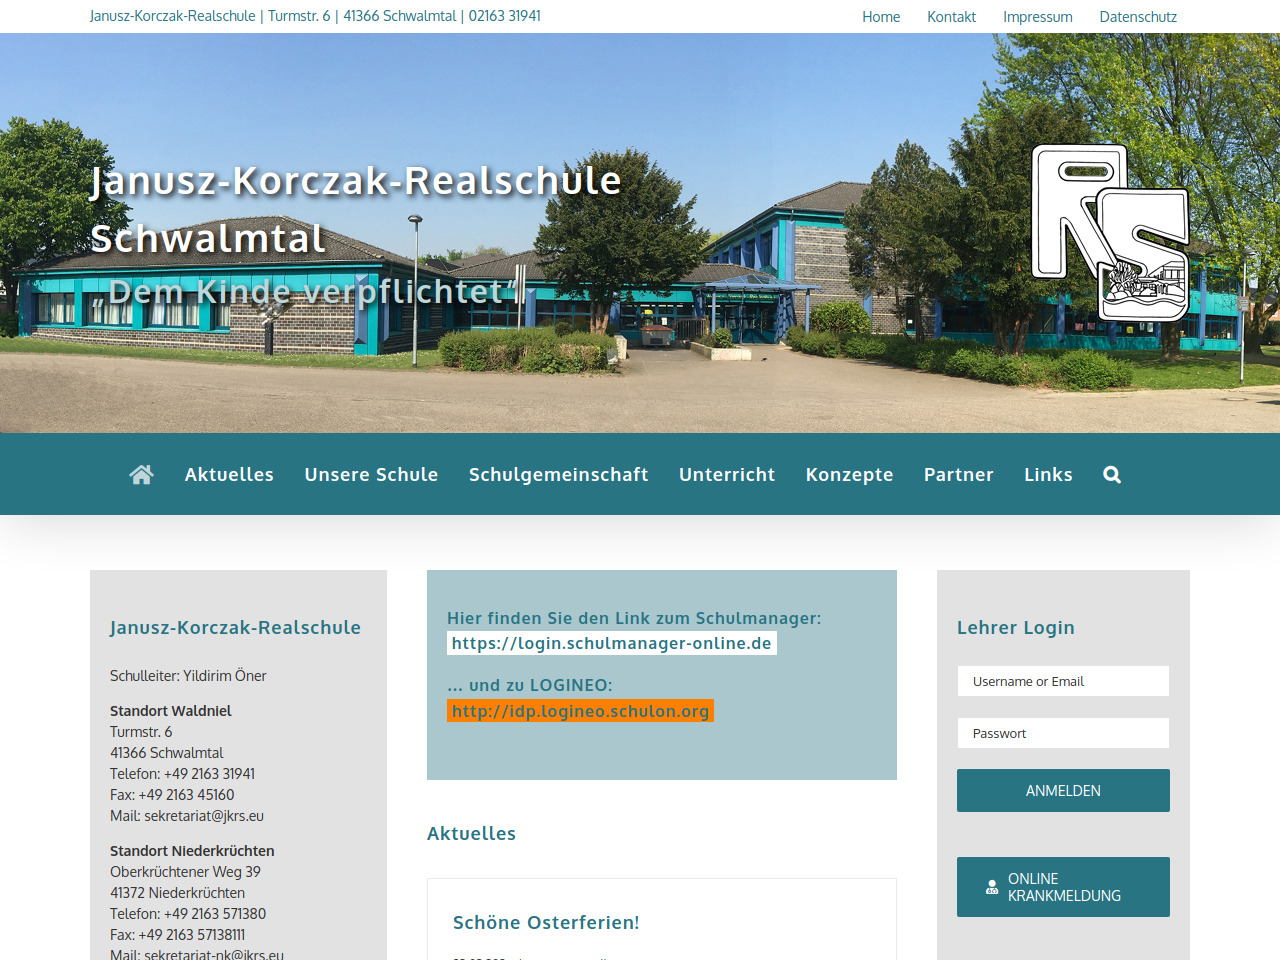
Task: Go to the Links menu item
Action: click(1048, 475)
